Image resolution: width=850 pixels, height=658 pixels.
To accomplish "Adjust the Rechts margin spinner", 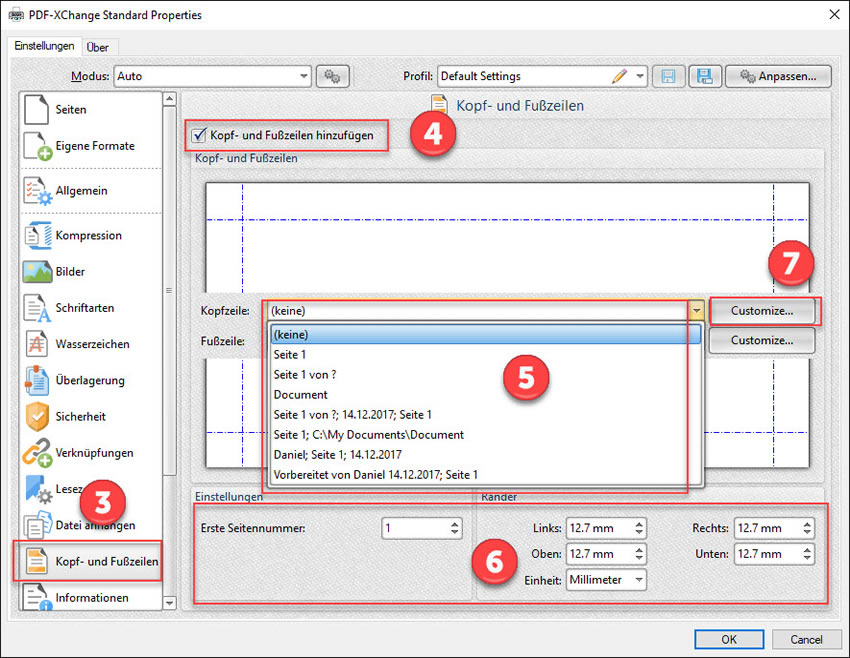I will (807, 528).
